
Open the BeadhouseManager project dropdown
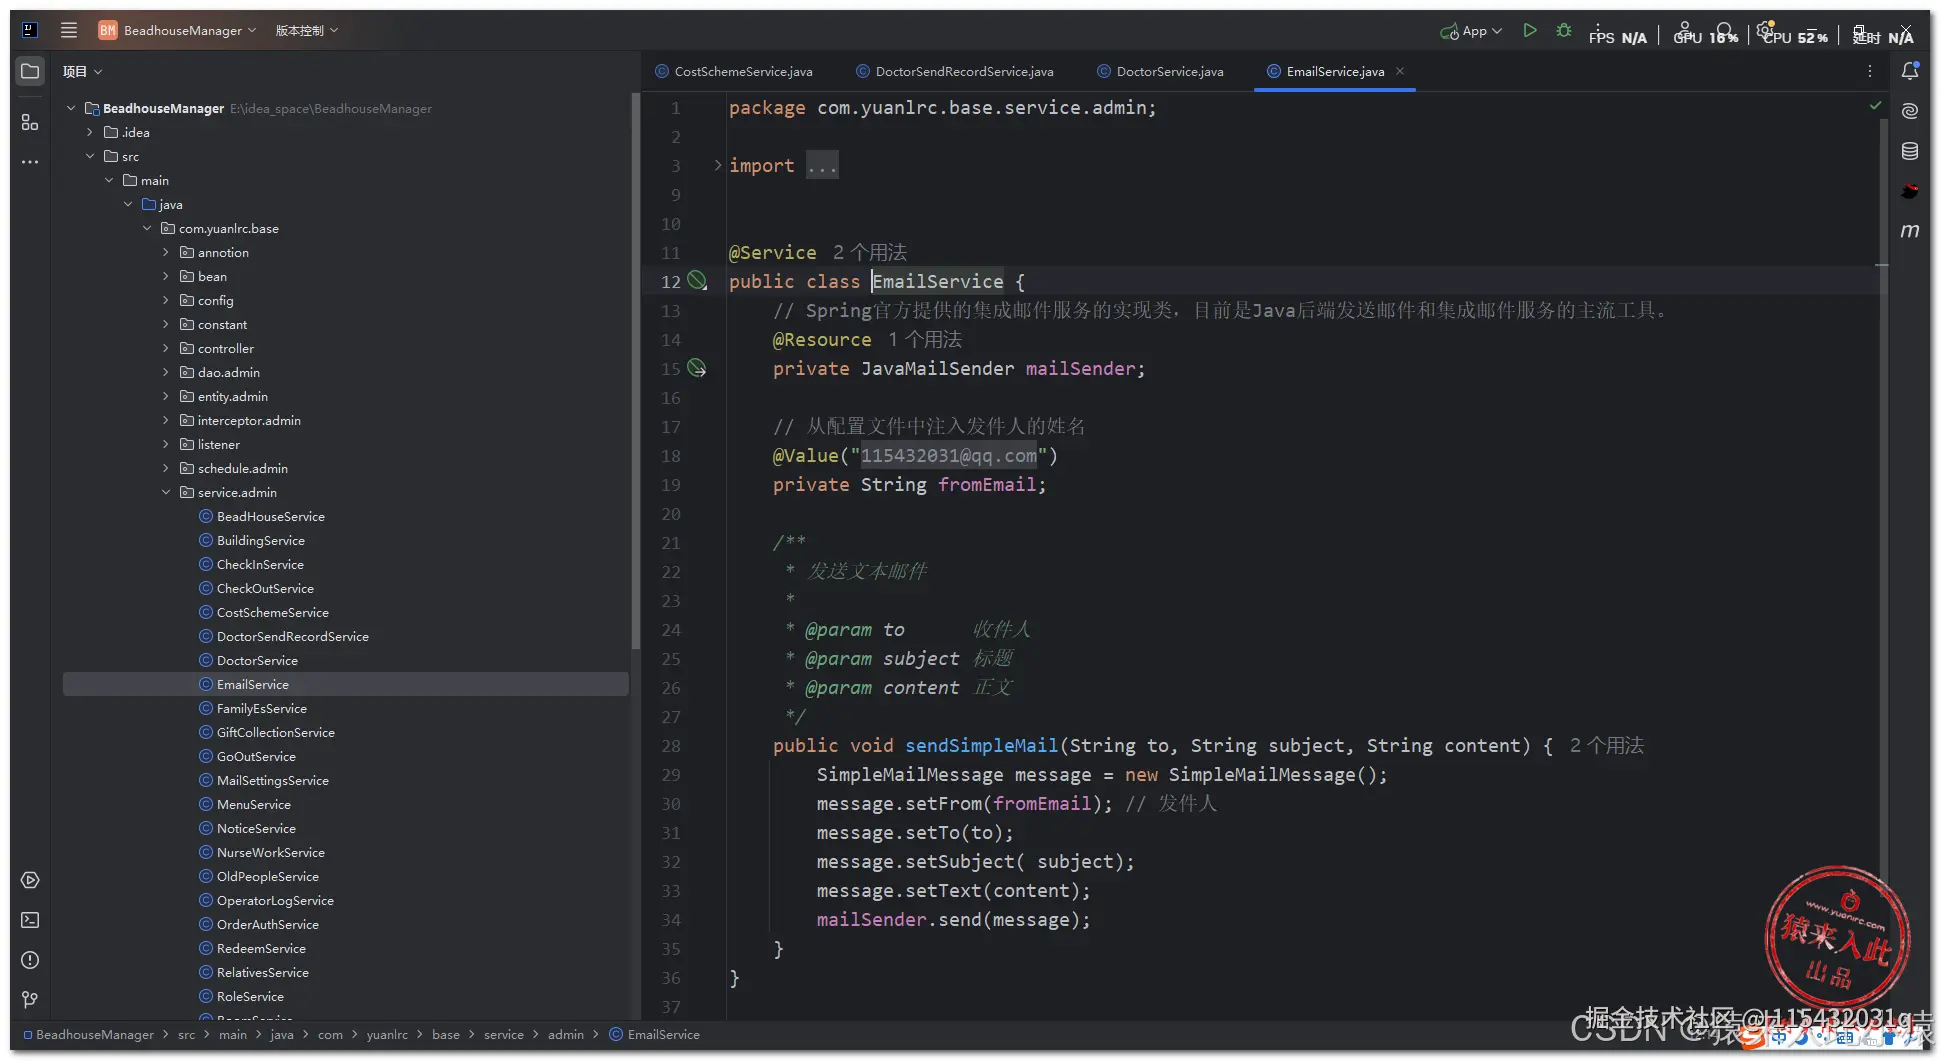tap(177, 30)
